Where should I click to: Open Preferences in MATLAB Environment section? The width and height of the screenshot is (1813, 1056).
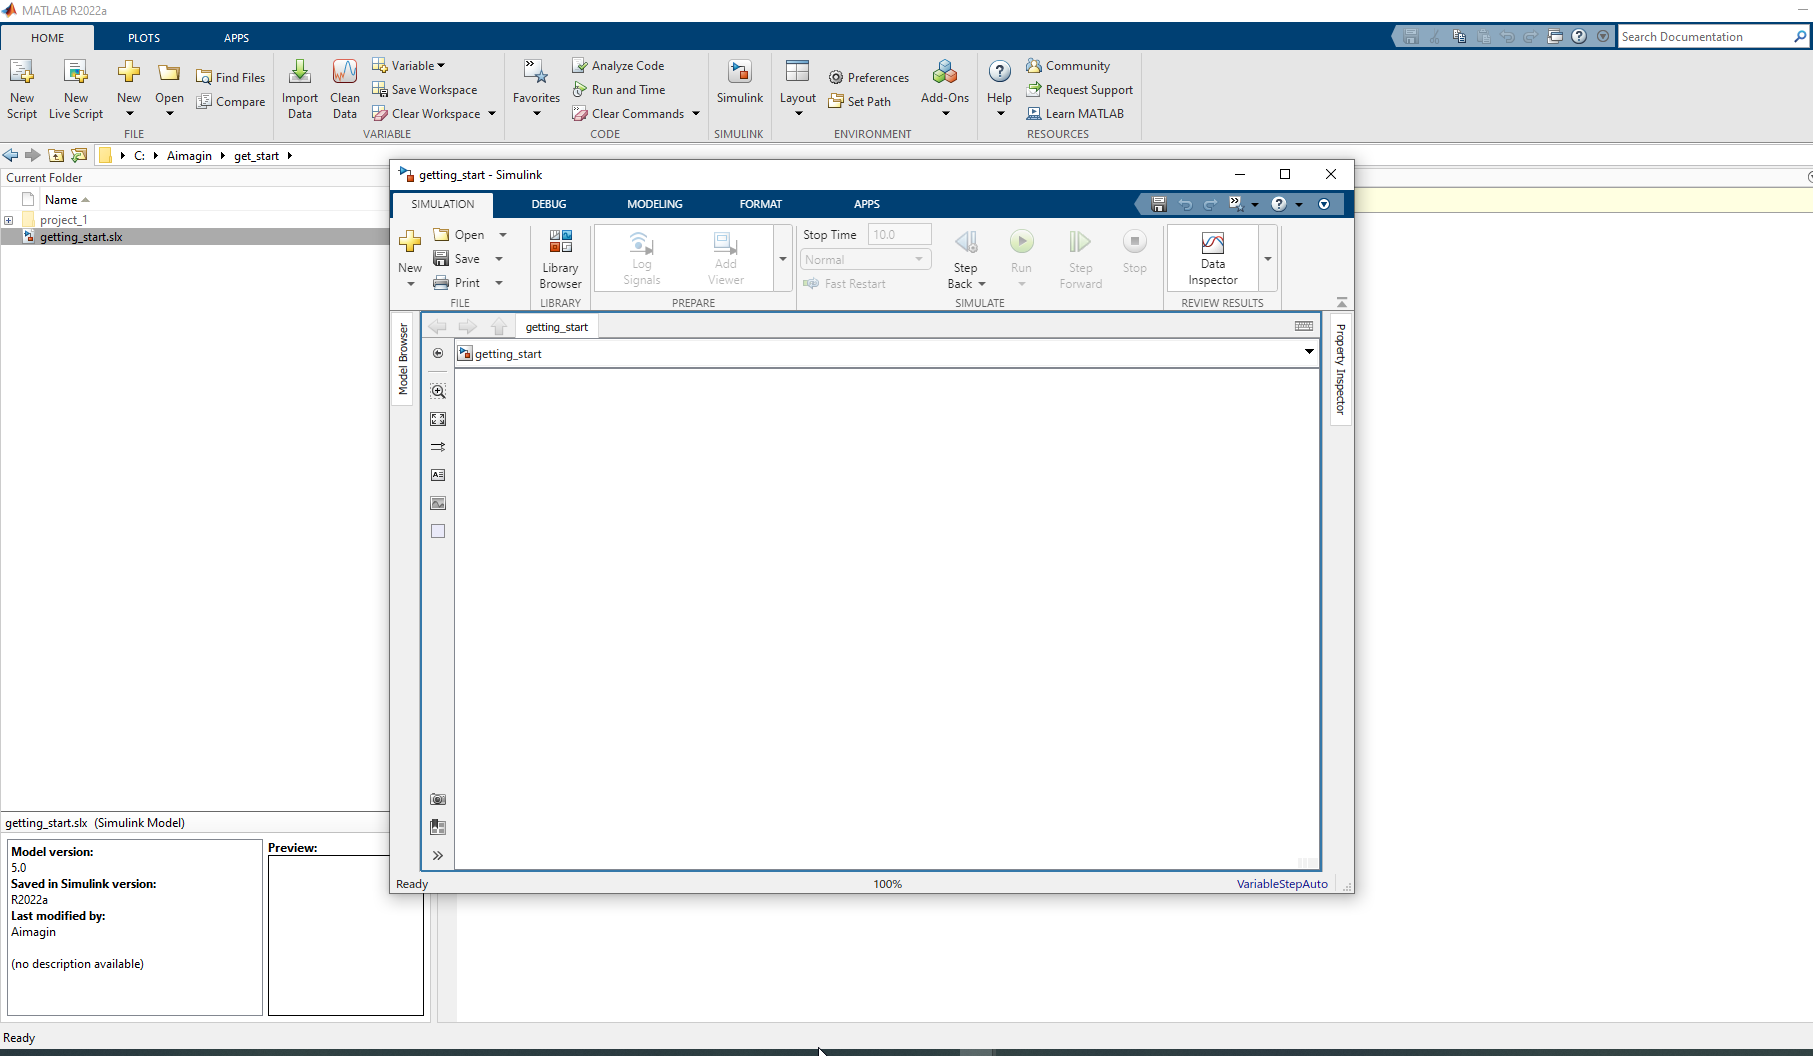868,77
